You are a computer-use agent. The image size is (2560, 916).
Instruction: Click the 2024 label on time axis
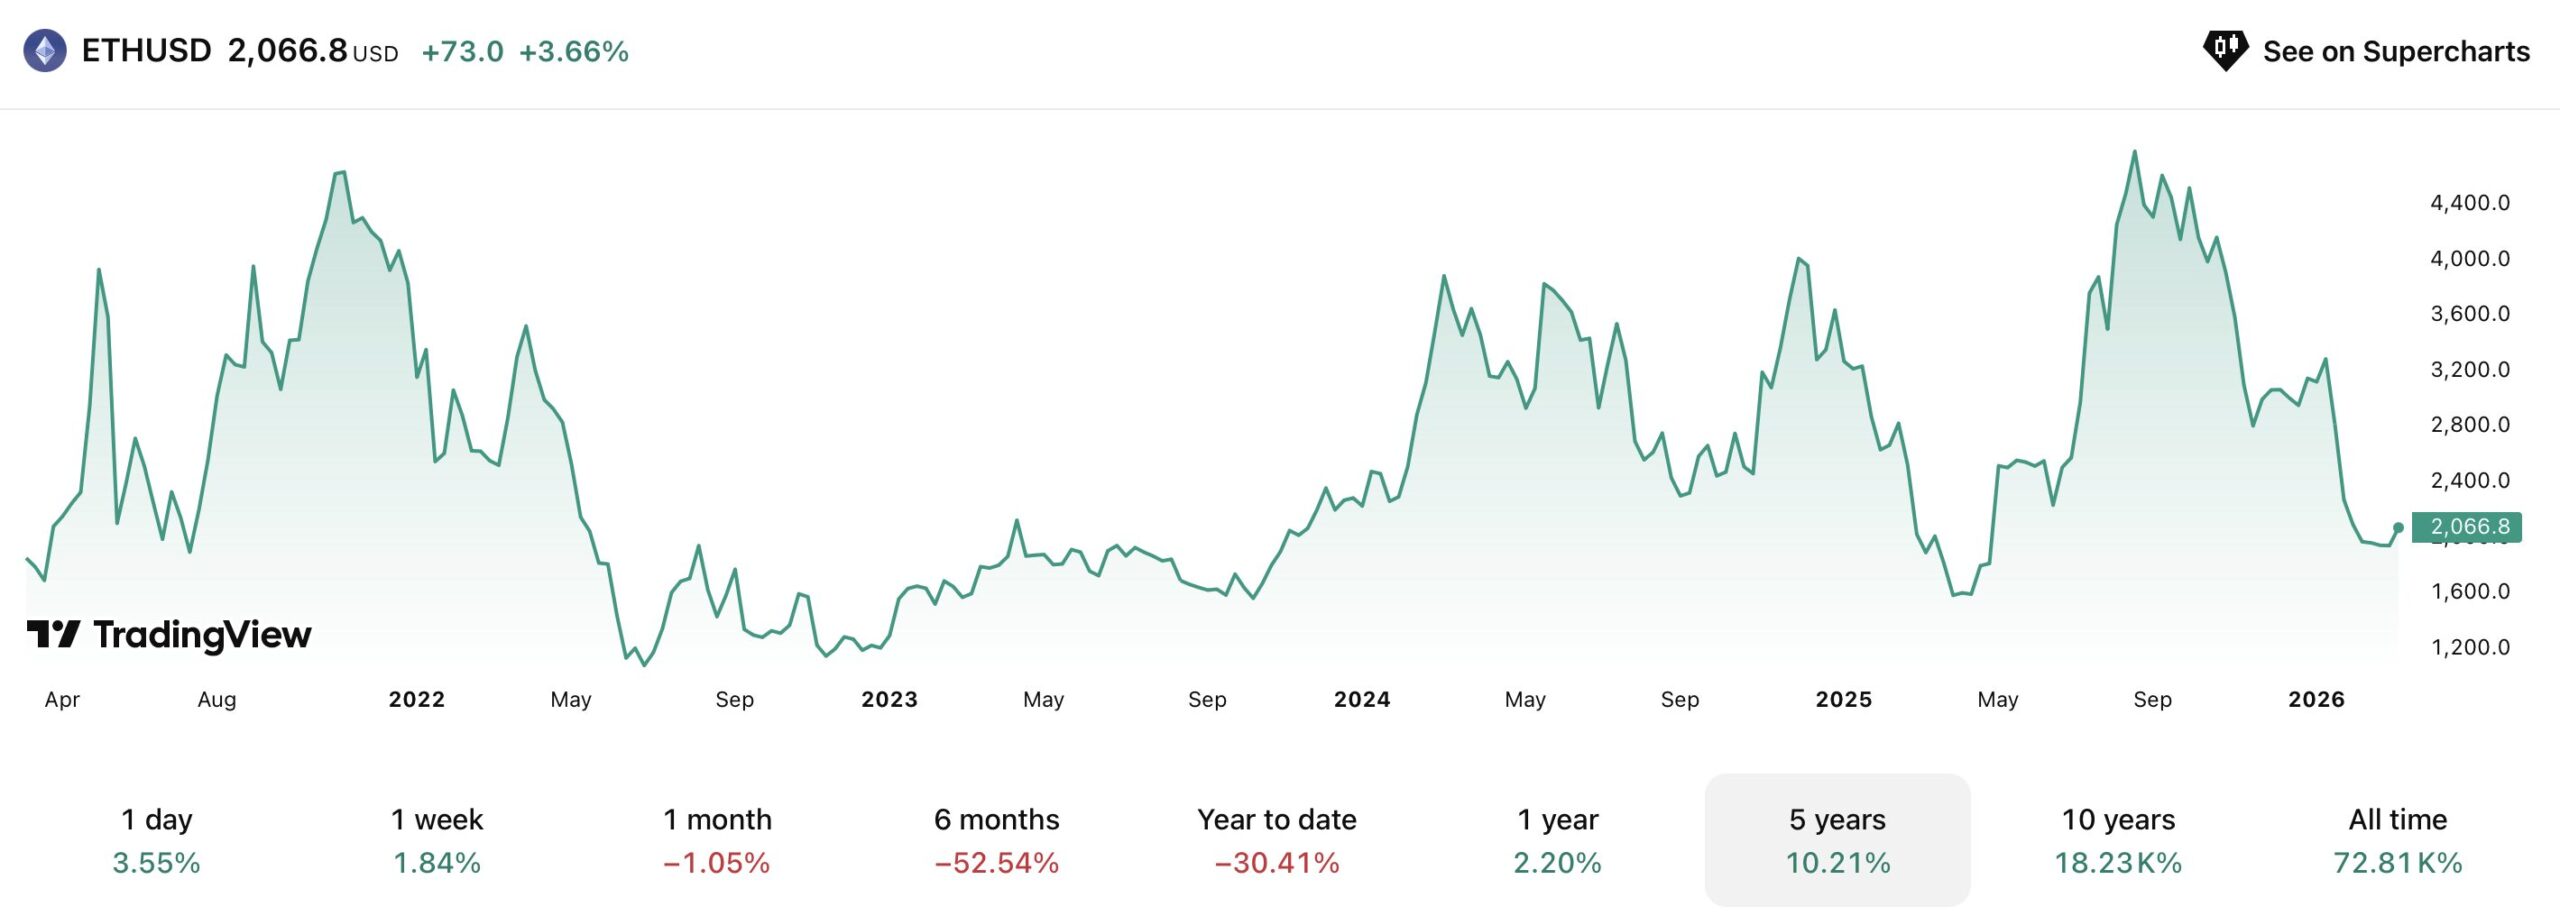click(x=1362, y=700)
